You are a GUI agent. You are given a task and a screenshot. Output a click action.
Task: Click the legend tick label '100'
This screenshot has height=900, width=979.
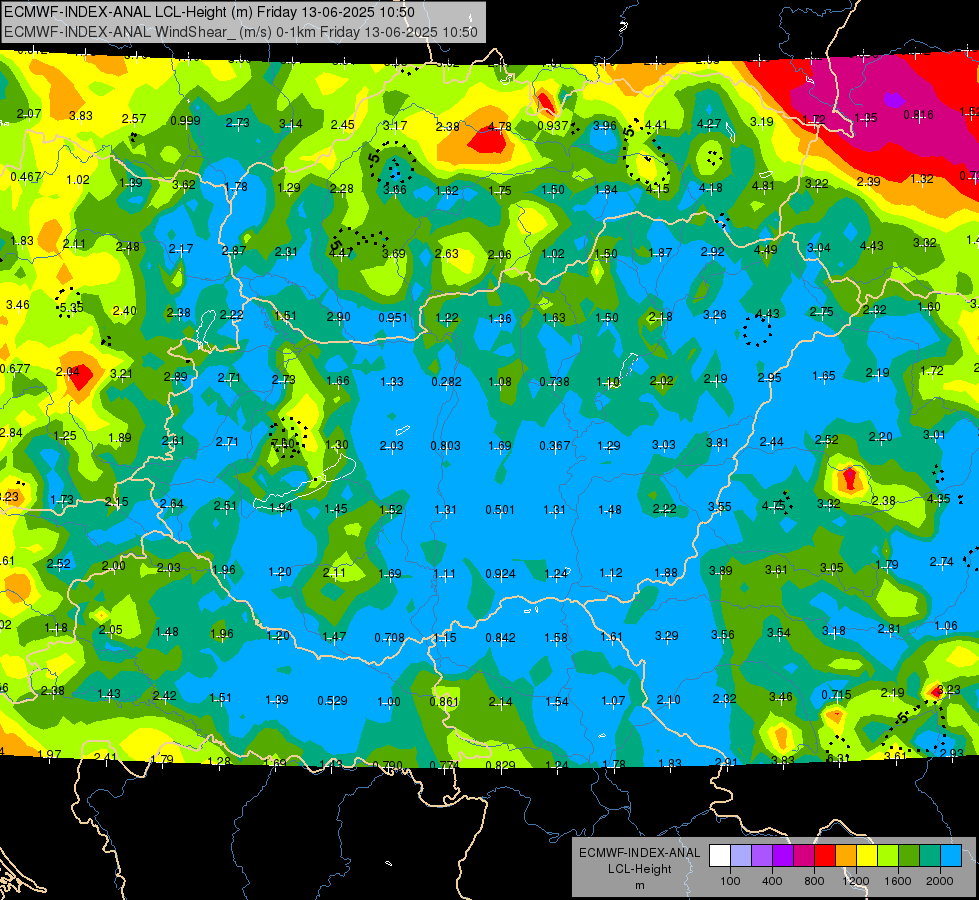[730, 881]
